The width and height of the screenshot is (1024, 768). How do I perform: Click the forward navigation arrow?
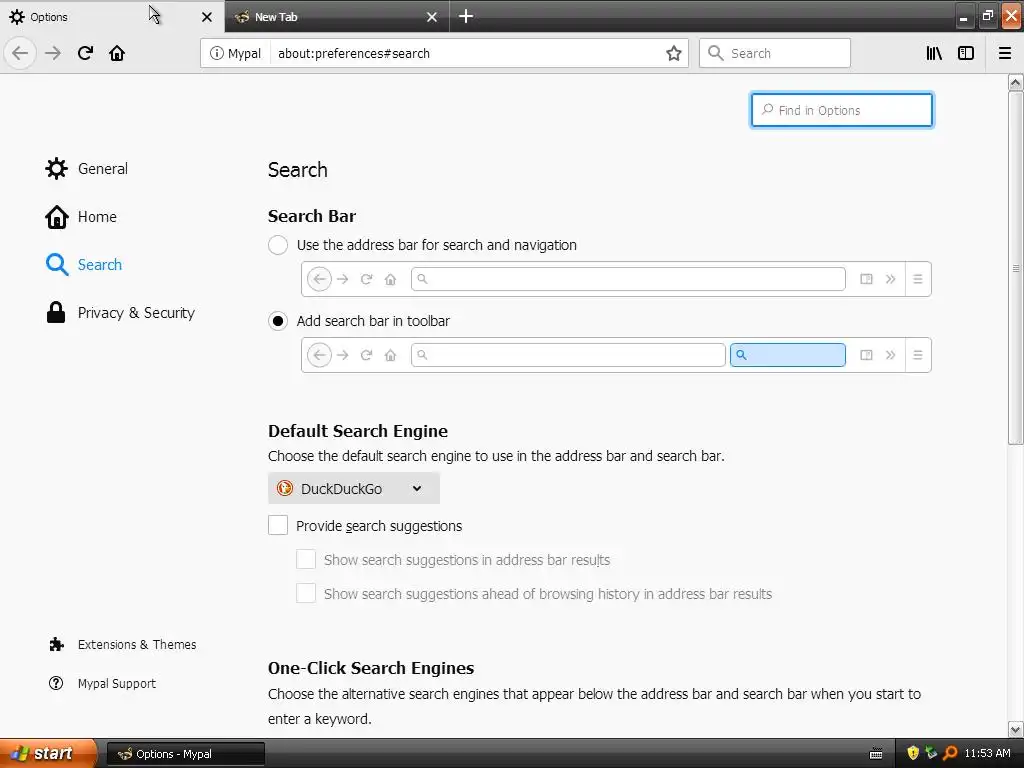pos(53,53)
